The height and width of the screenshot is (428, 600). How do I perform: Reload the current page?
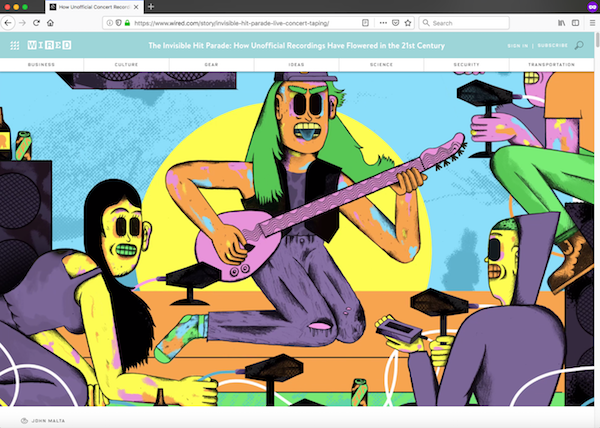tap(37, 22)
